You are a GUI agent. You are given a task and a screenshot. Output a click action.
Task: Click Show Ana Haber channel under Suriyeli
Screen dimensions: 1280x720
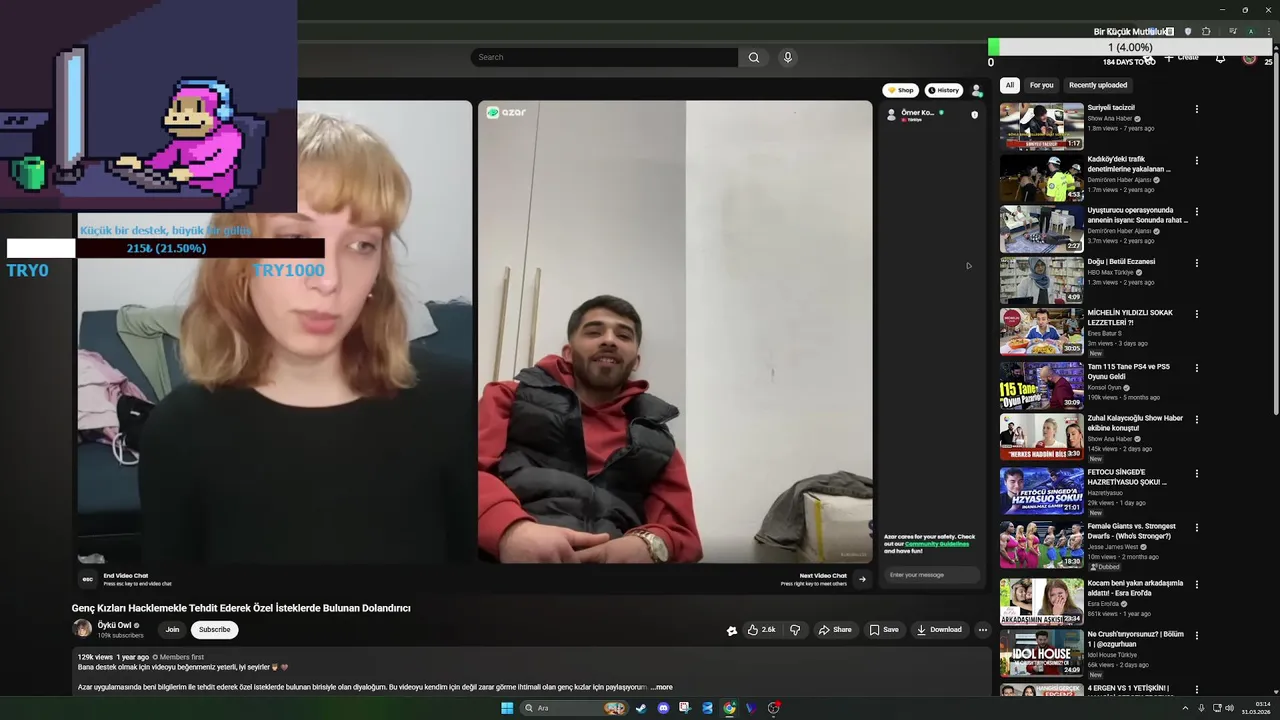pos(1110,118)
